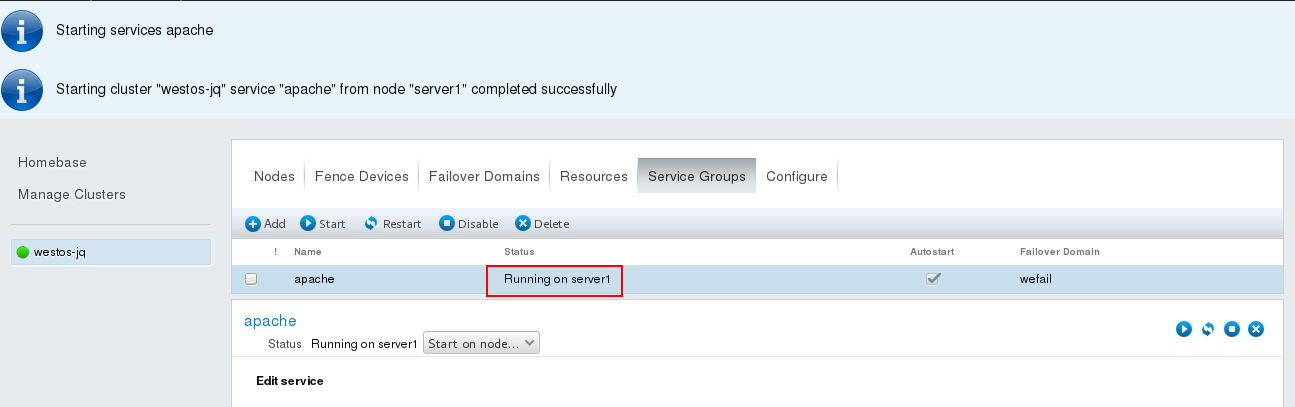
Task: Disable the service via the toolbar Disable icon
Action: point(447,224)
